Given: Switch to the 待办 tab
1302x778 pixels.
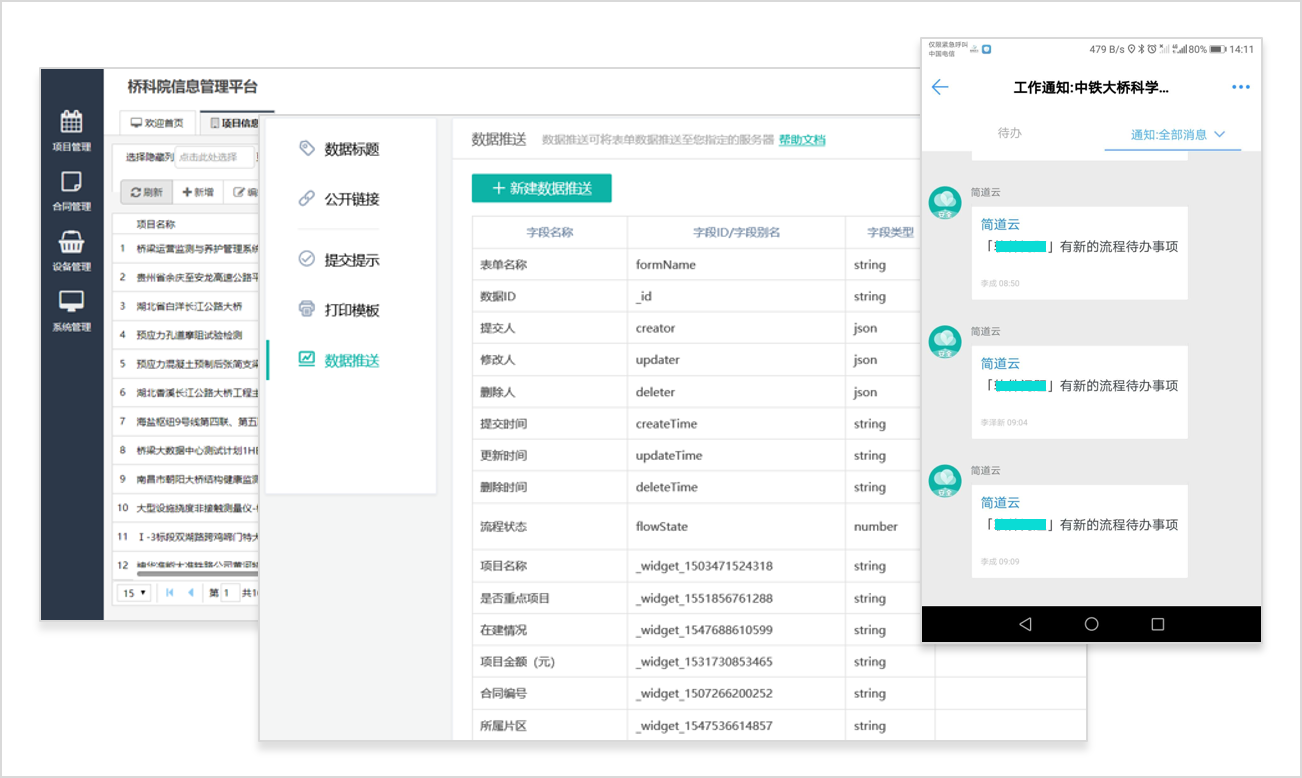Looking at the screenshot, I should [x=1012, y=131].
